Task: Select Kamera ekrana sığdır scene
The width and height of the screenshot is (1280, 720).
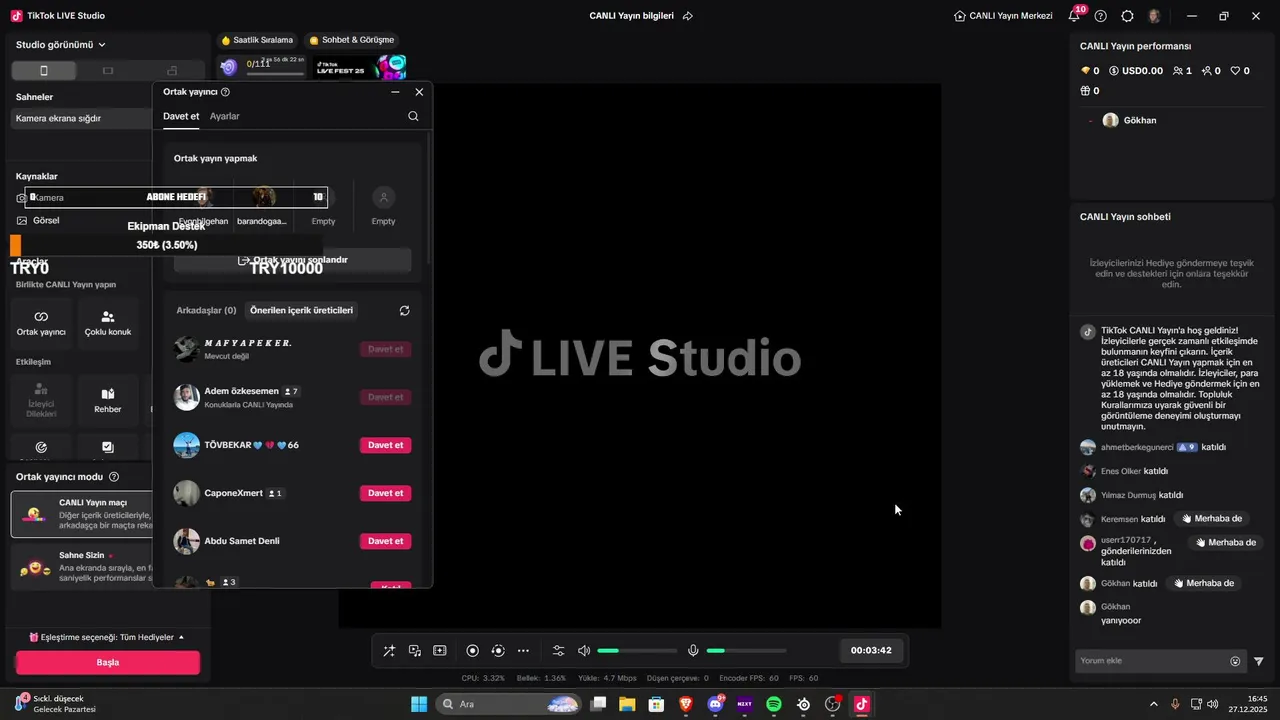Action: [x=82, y=118]
